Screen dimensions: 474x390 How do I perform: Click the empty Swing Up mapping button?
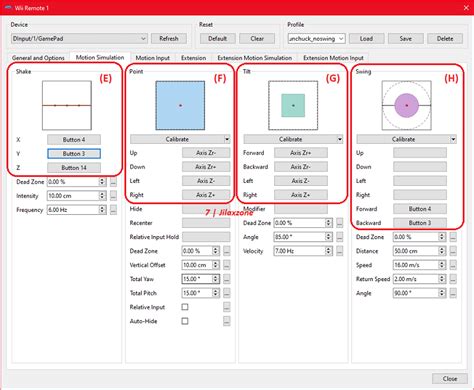tap(420, 153)
